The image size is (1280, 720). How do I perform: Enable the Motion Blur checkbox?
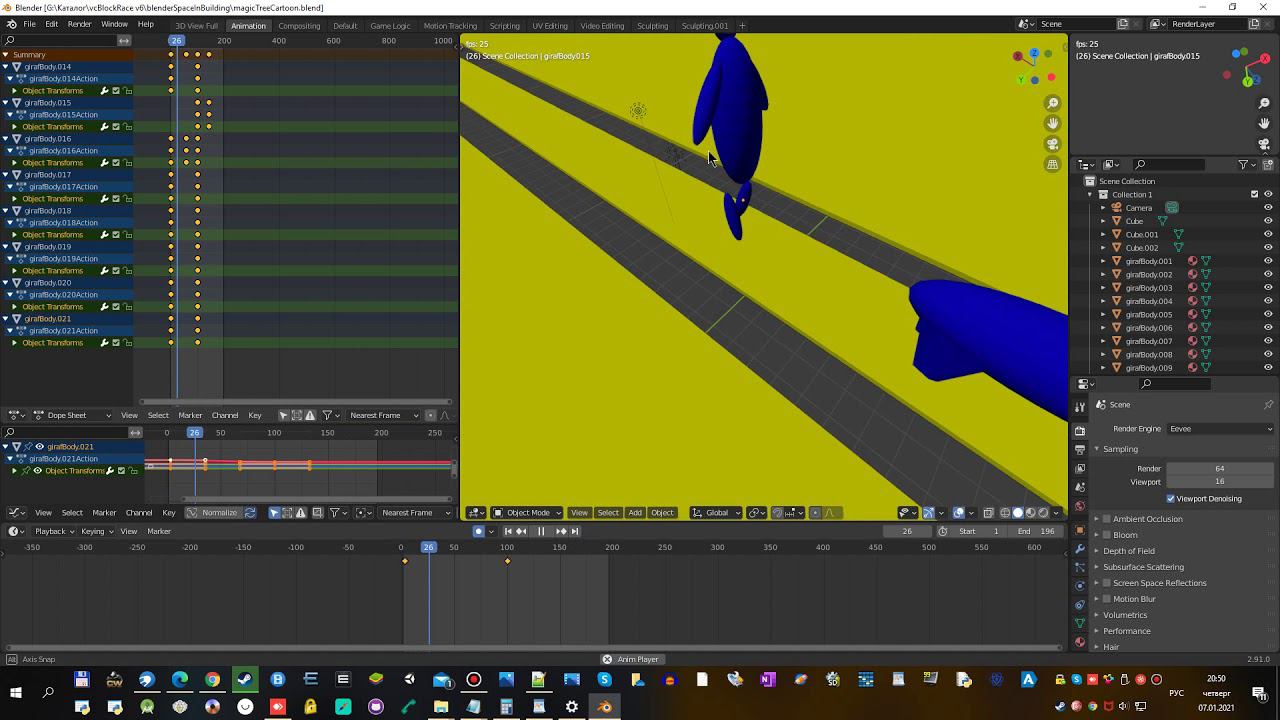click(1107, 599)
